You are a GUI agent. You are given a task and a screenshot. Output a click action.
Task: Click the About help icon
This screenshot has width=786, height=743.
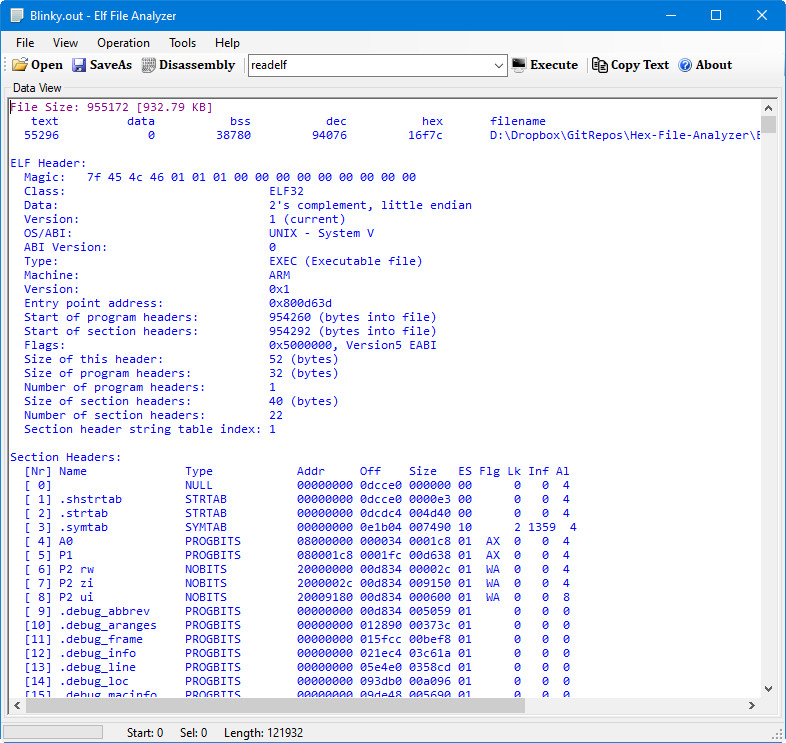[685, 65]
